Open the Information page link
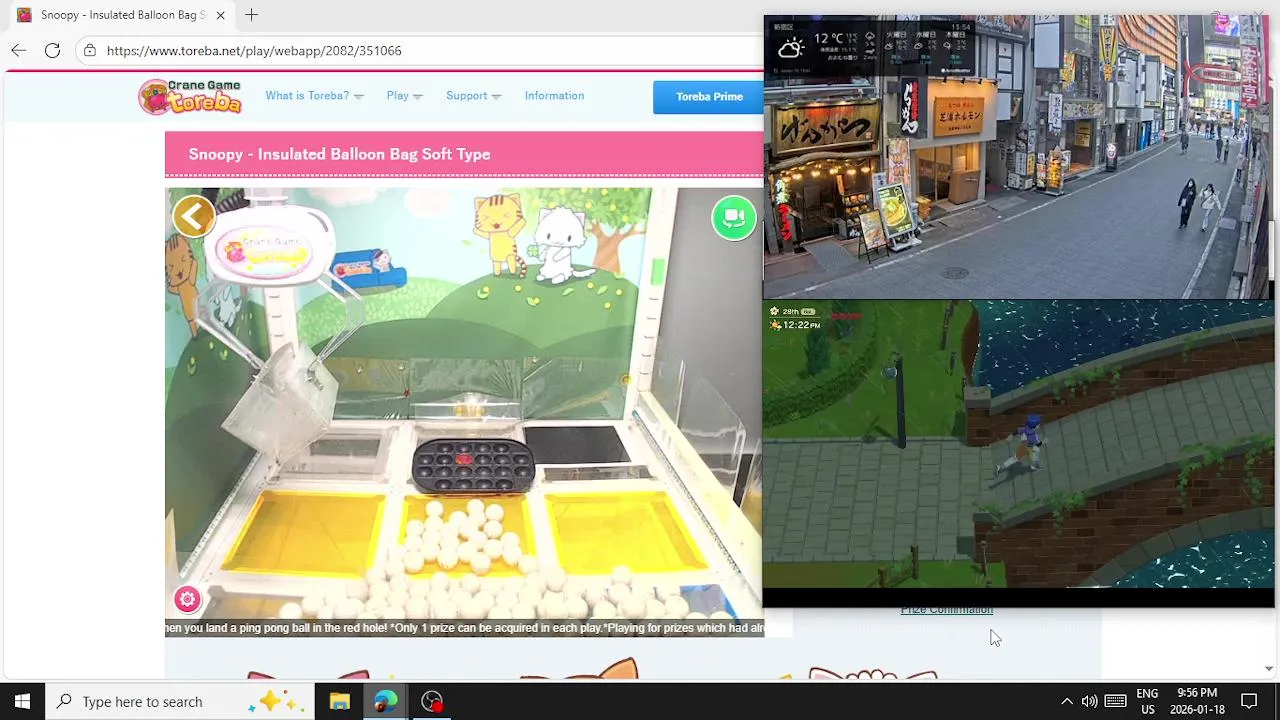The width and height of the screenshot is (1280, 720). pos(554,96)
